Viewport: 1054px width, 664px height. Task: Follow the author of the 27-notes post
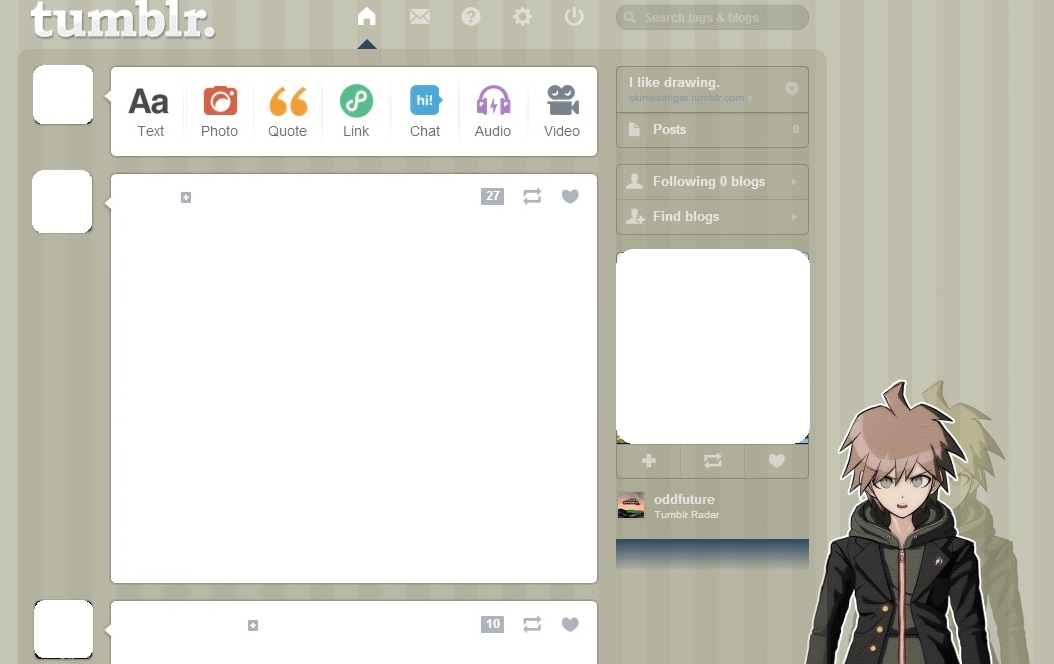coord(186,198)
